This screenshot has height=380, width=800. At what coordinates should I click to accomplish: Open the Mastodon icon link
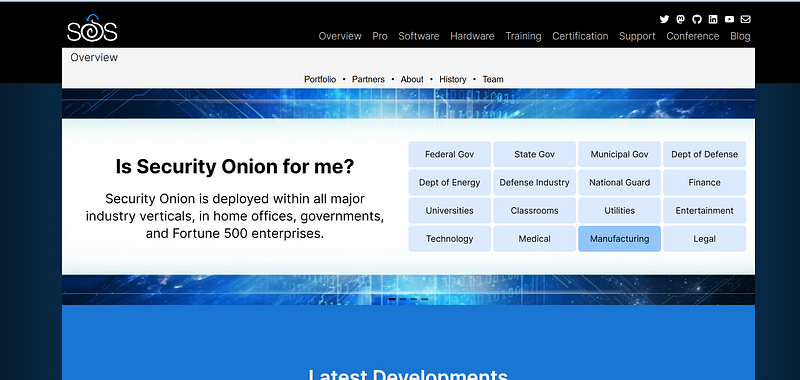coord(680,19)
